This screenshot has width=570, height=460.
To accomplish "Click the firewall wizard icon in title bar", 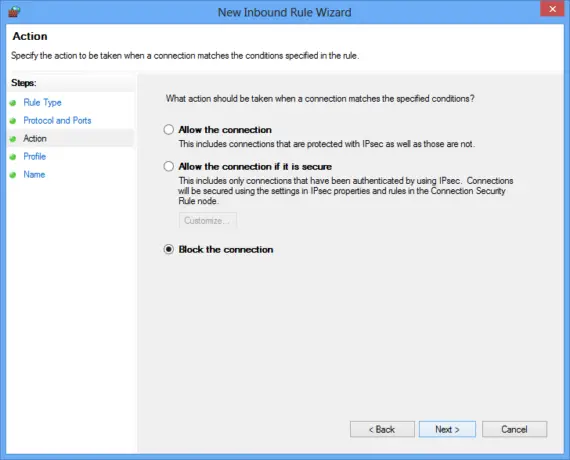I will [x=14, y=12].
